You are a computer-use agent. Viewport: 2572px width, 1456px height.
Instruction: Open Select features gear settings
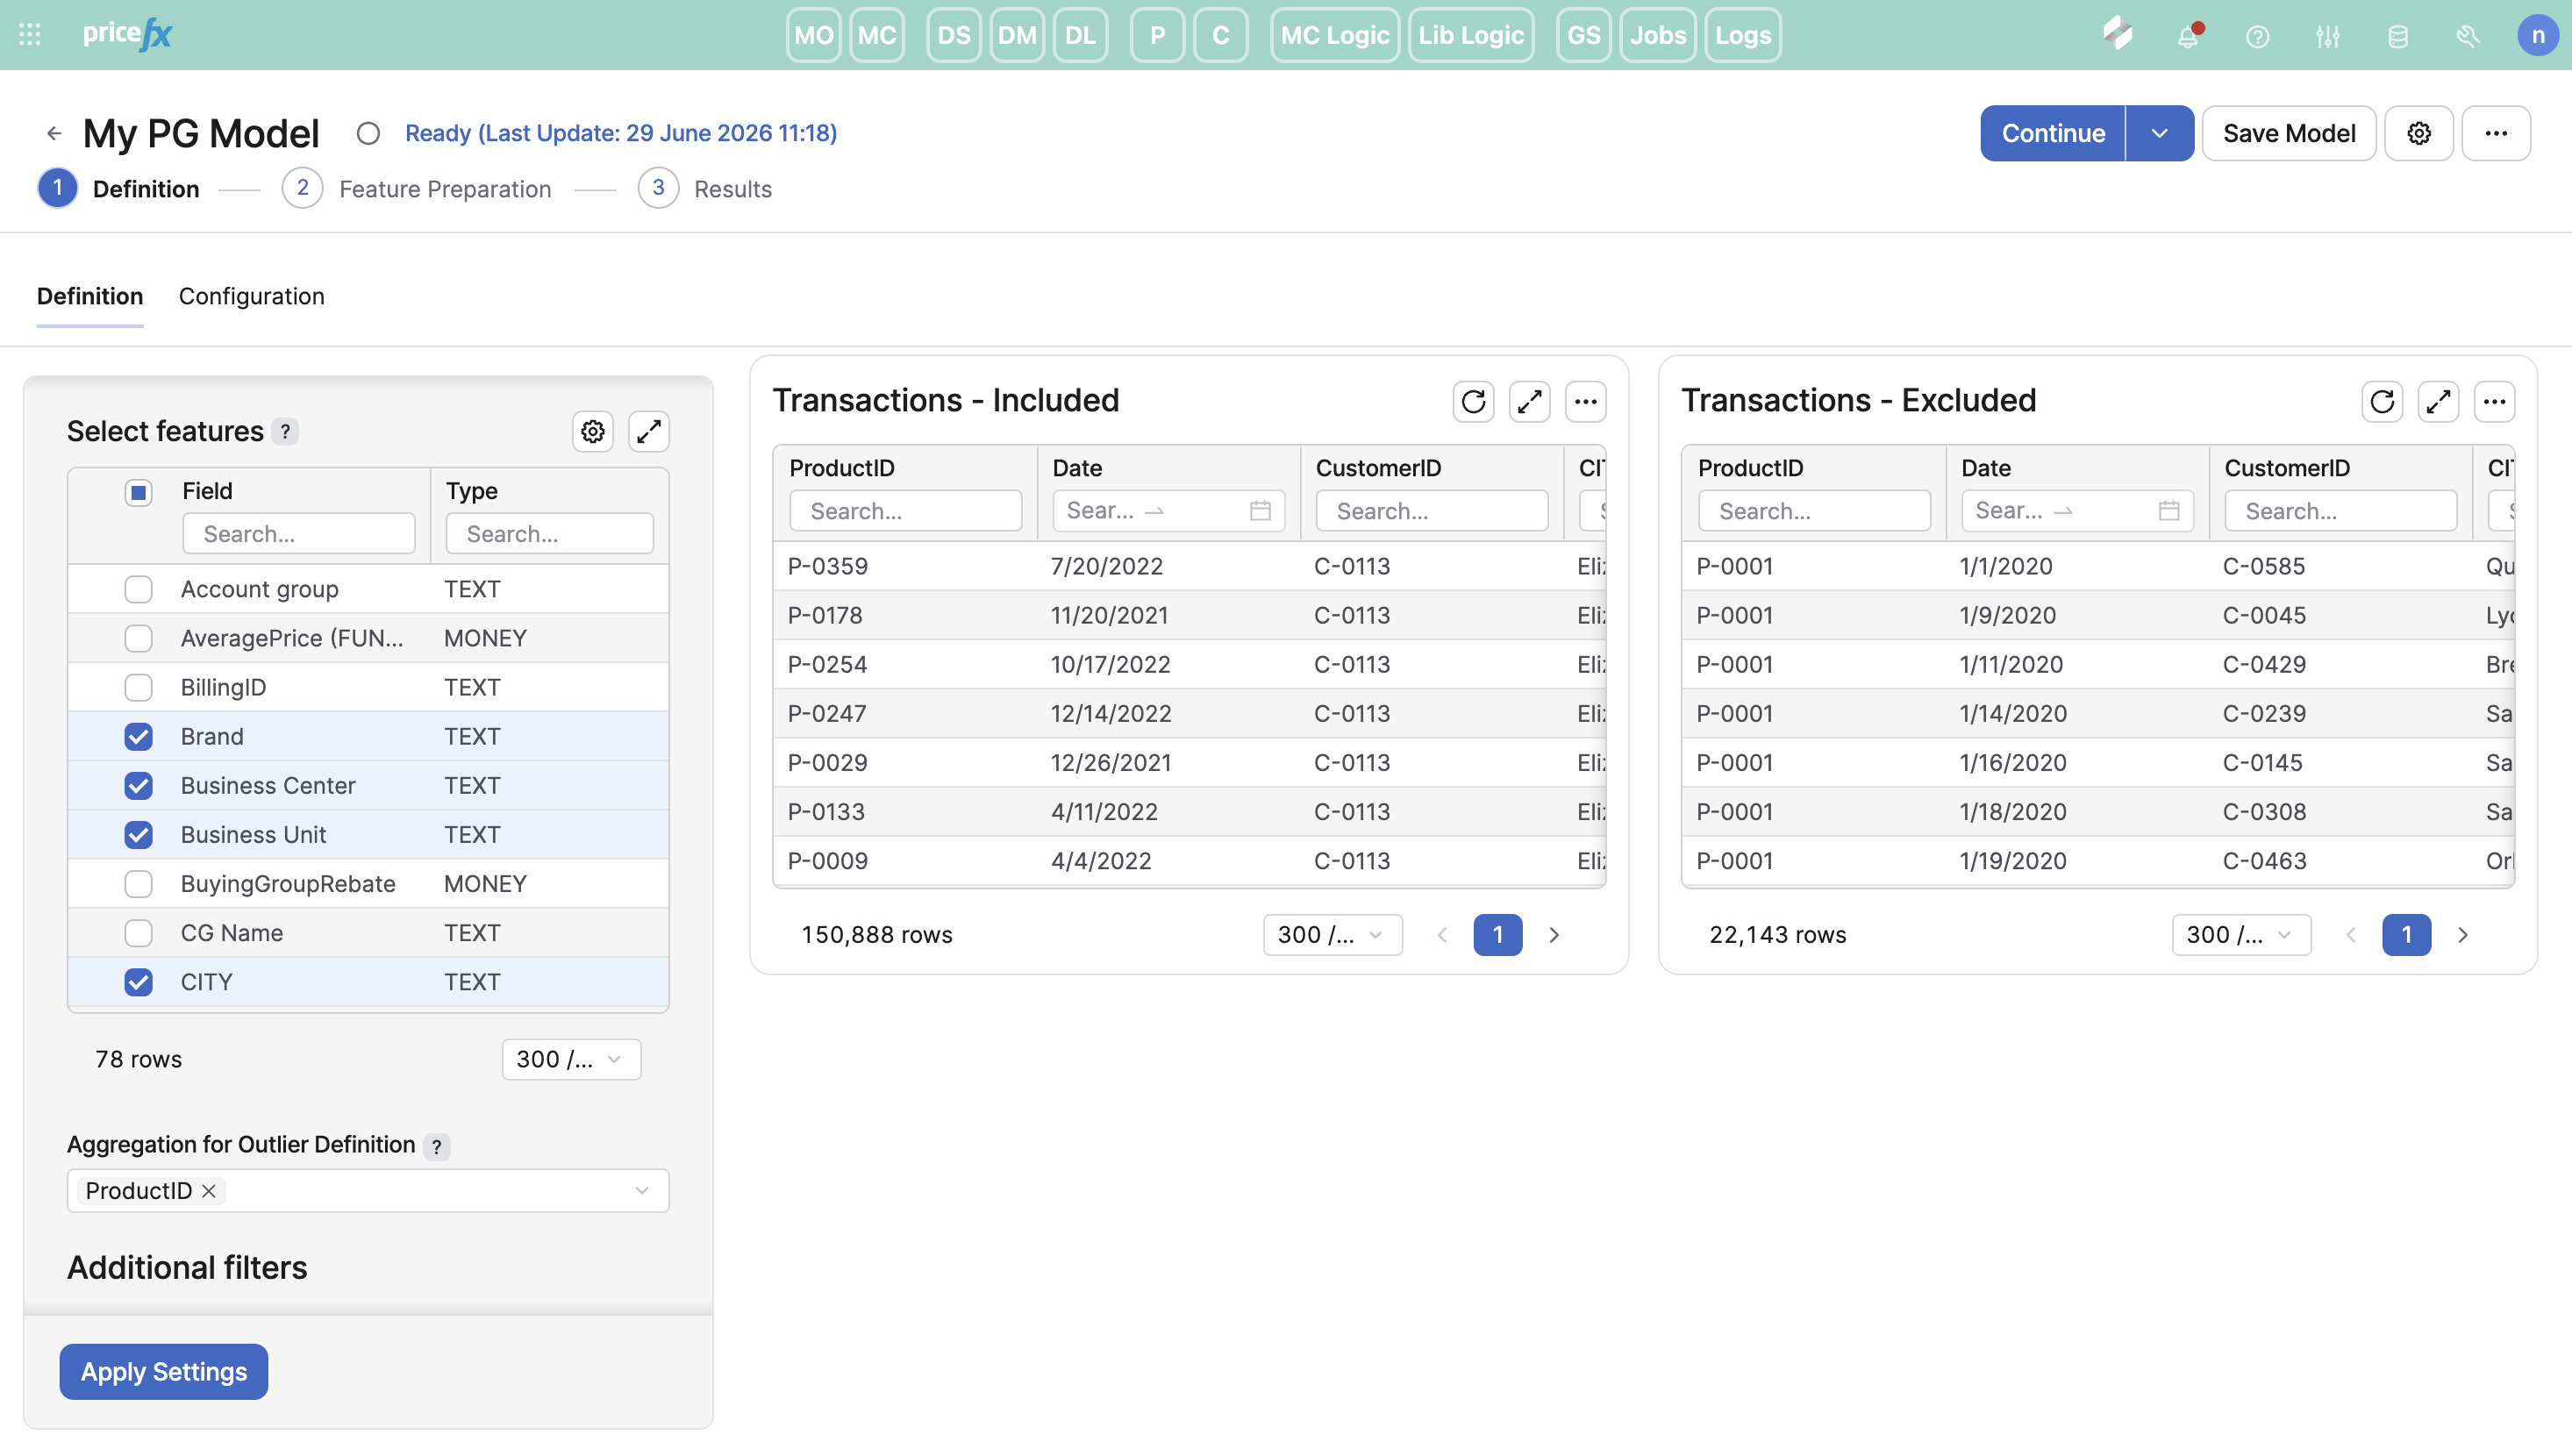593,432
